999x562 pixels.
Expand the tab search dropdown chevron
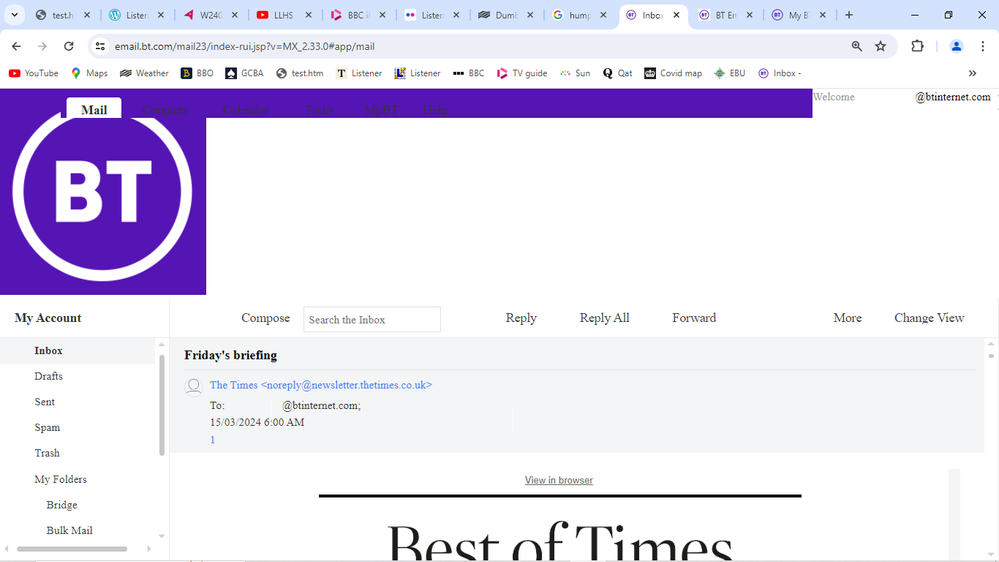[x=14, y=15]
